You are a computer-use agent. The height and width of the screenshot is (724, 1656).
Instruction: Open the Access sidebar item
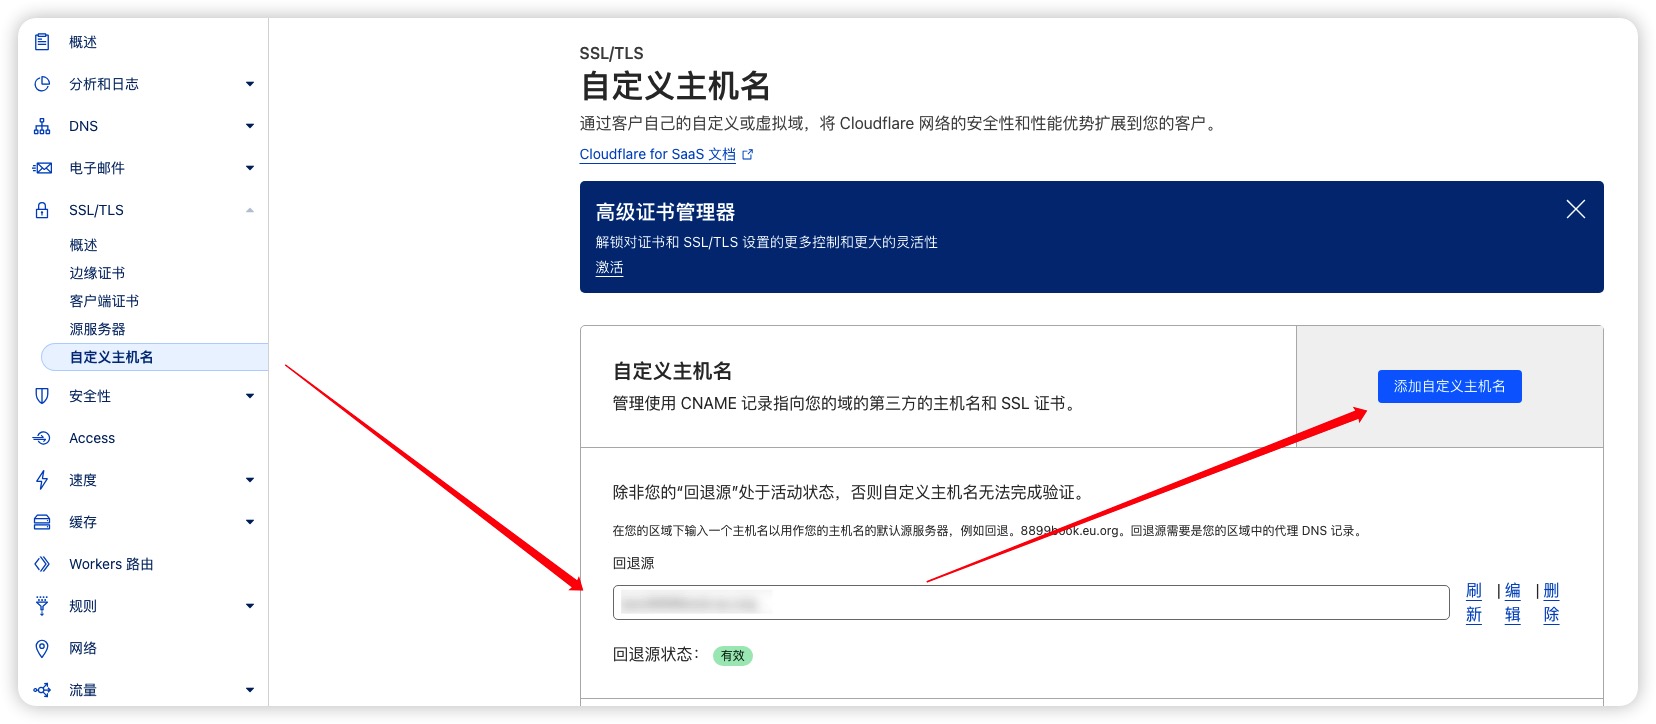point(92,438)
